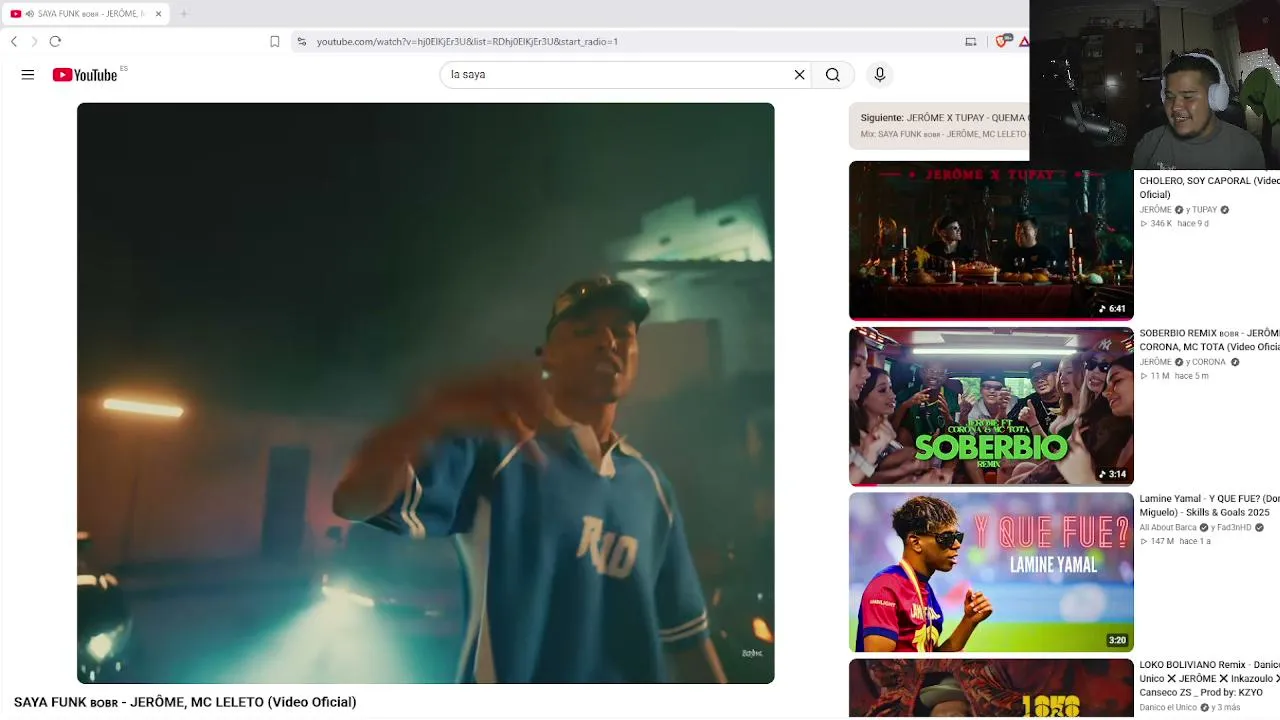Open the Lamine Yamal video thumbnail
The height and width of the screenshot is (720, 1280).
click(991, 572)
